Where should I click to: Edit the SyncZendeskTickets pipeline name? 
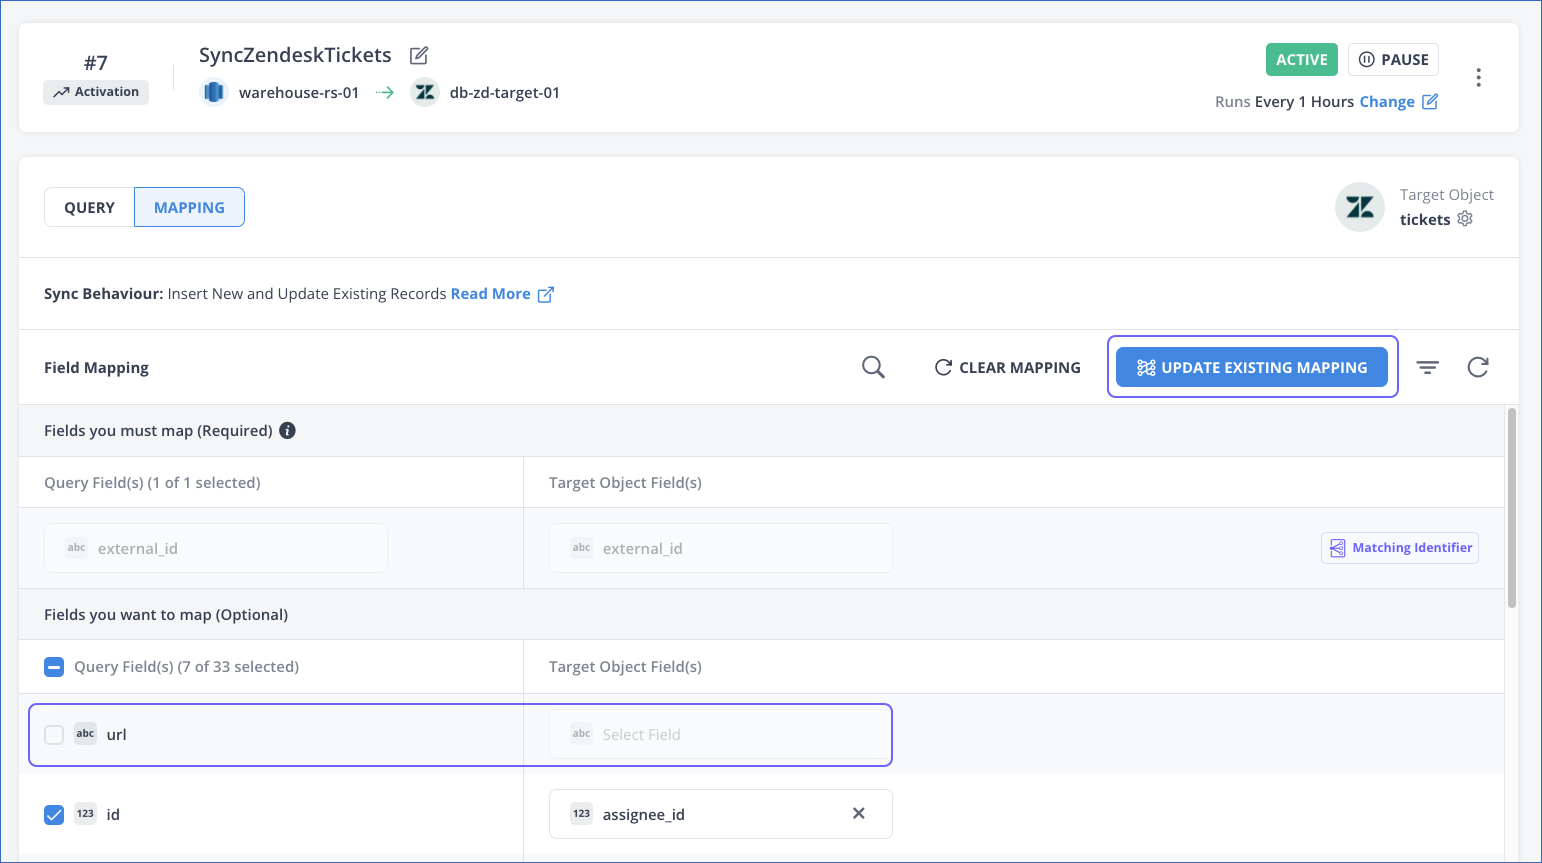coord(419,55)
